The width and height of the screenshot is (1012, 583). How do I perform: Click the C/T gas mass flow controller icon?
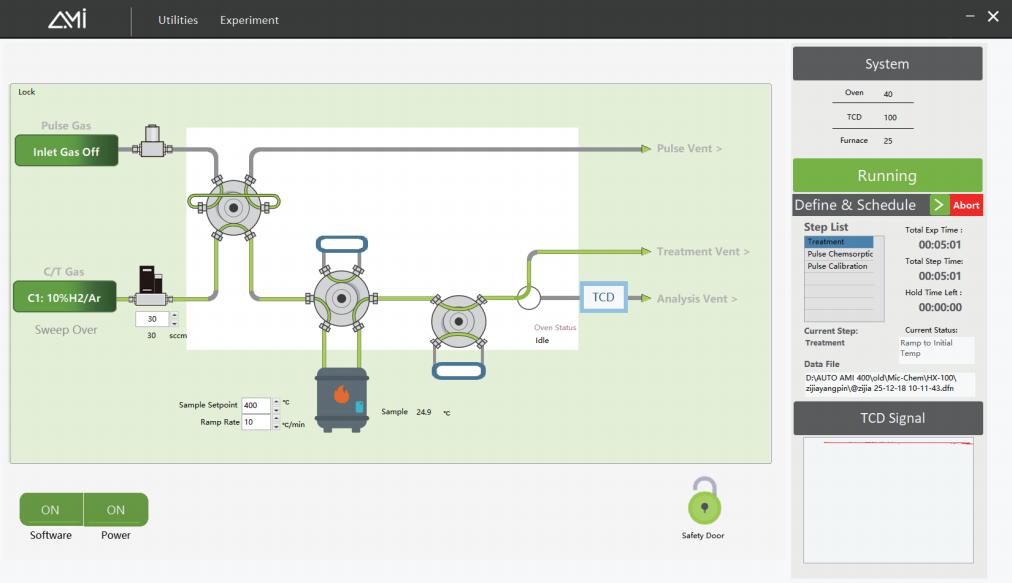[x=149, y=288]
